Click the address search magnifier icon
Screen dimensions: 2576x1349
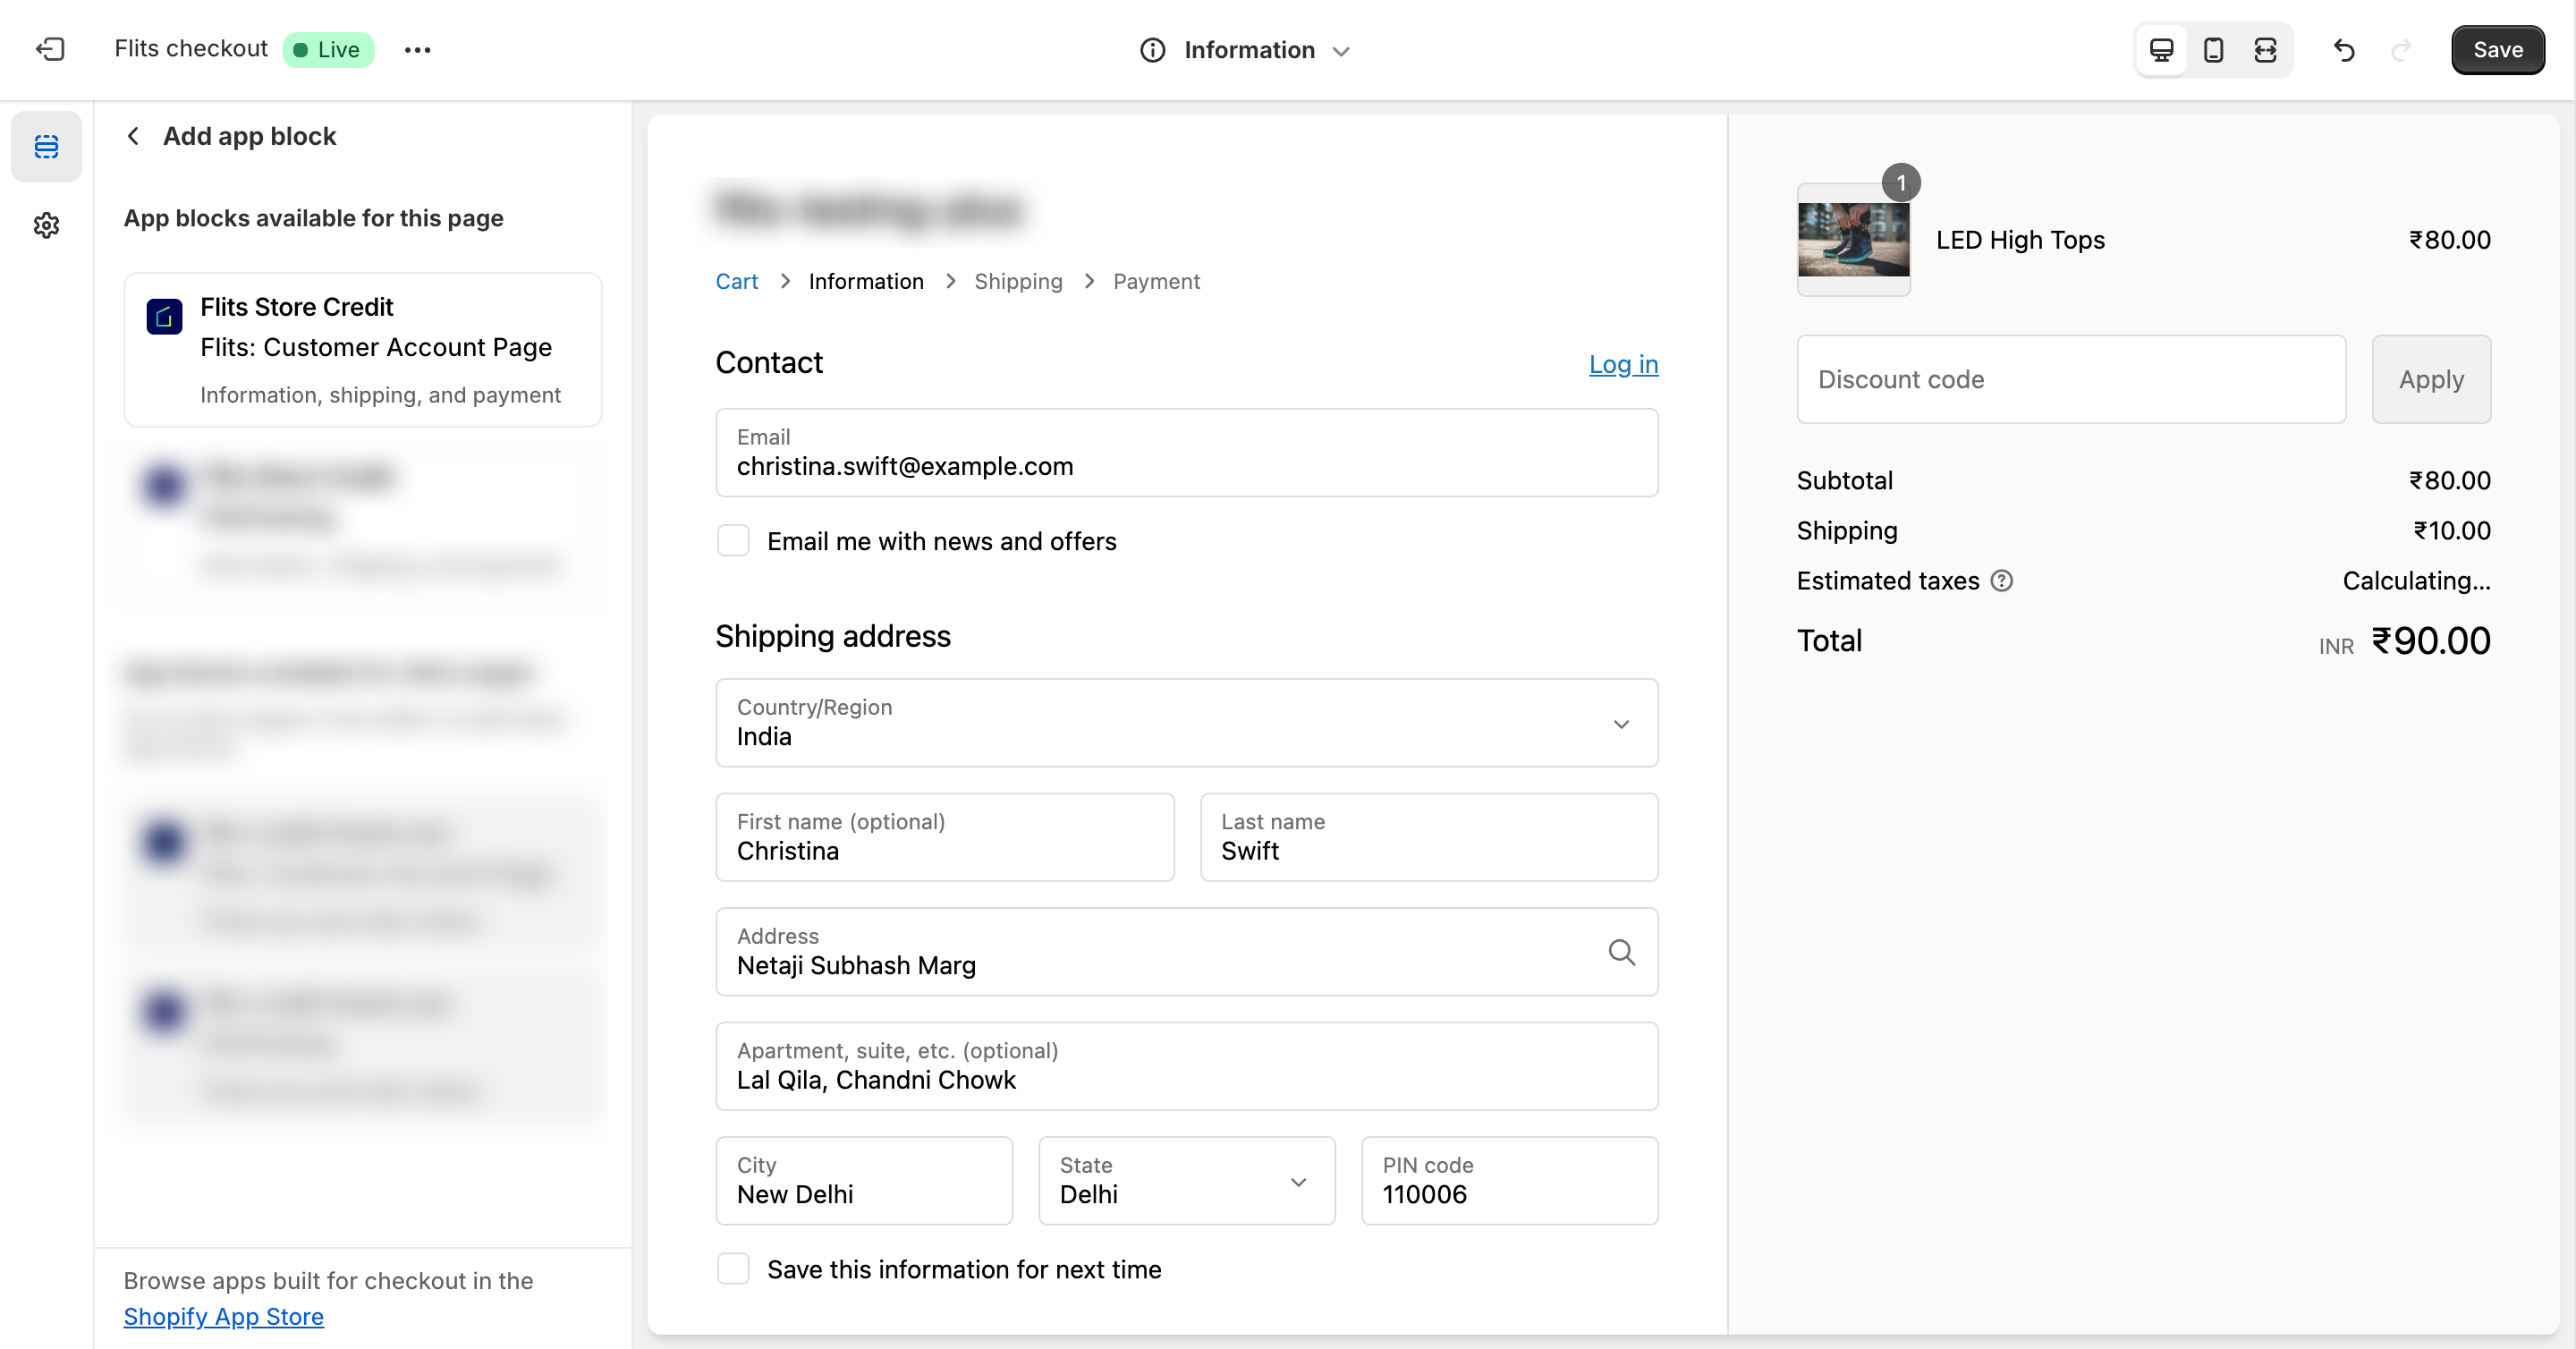pyautogui.click(x=1621, y=952)
